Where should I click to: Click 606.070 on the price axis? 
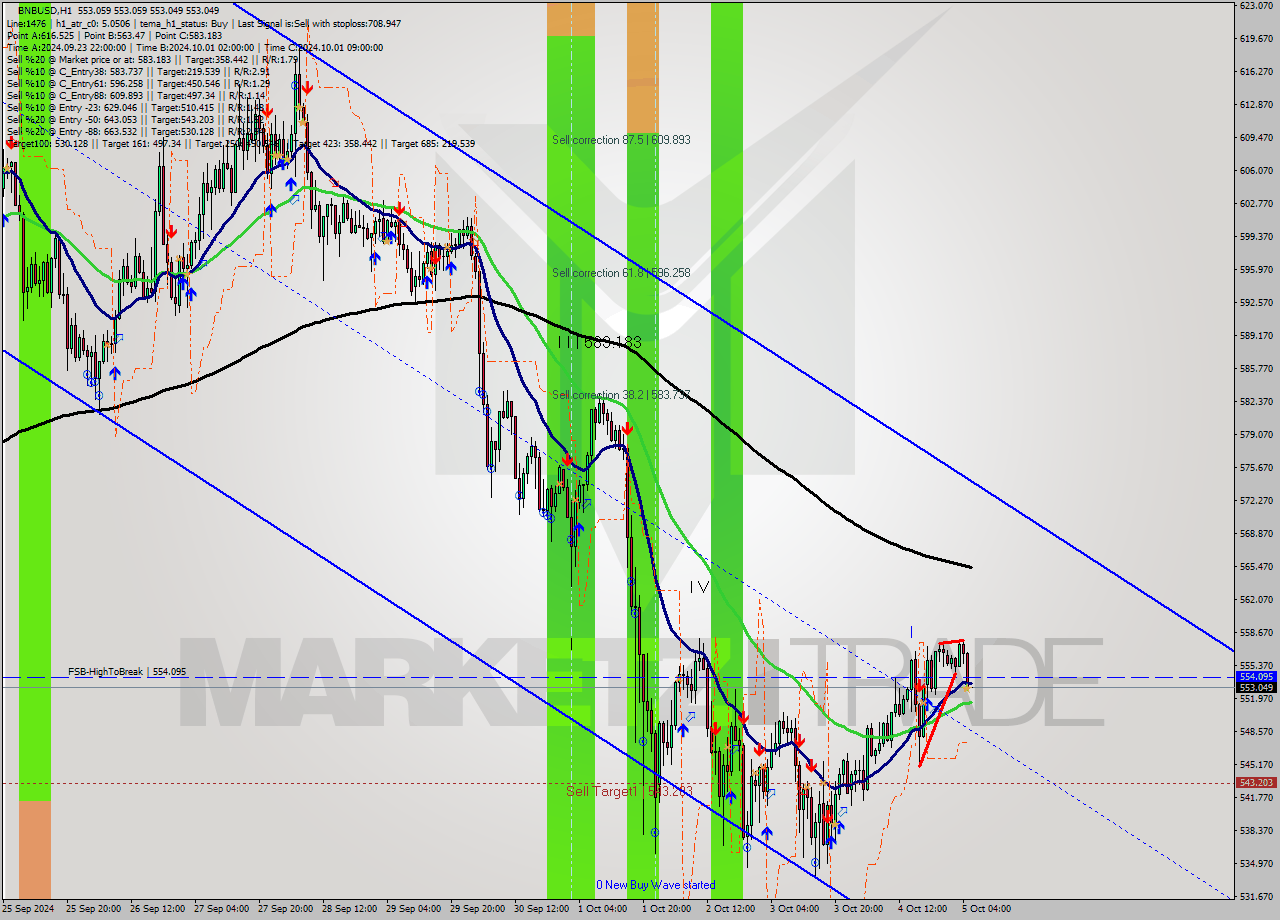point(1256,171)
